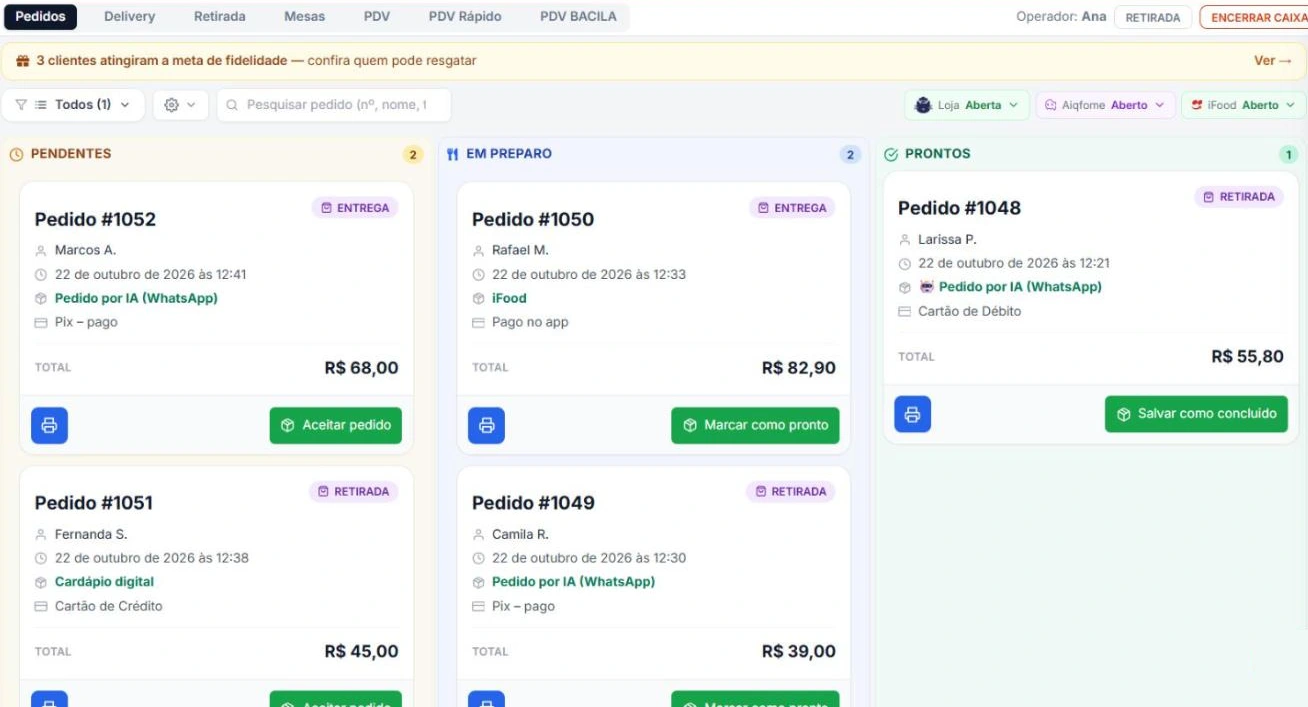Accept order #1052 with Aceitar pedido
Viewport: 1308px width, 707px height.
click(336, 425)
